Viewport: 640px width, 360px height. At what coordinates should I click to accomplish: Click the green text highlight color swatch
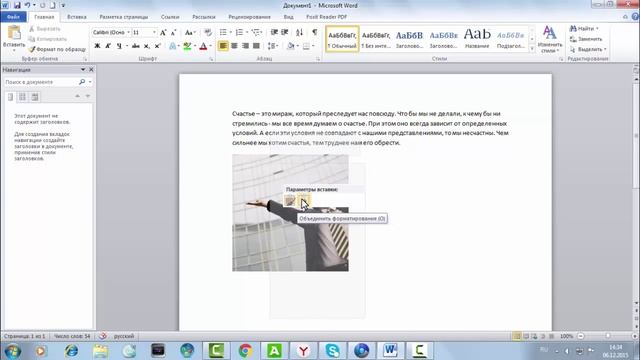coord(187,46)
